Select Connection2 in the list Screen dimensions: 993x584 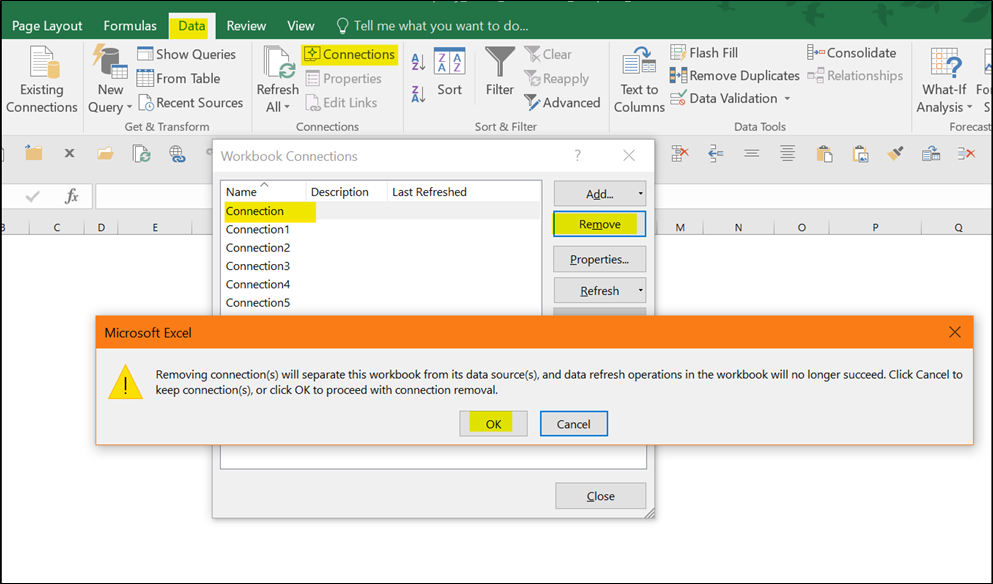pos(381,248)
